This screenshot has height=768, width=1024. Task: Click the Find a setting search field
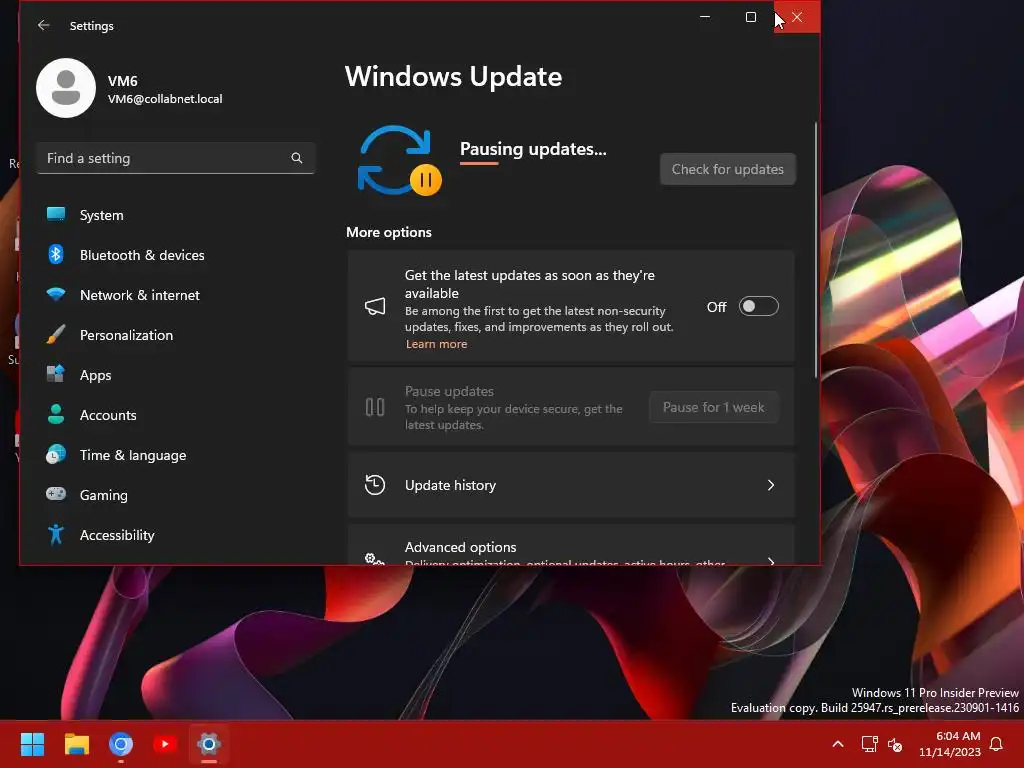click(175, 158)
